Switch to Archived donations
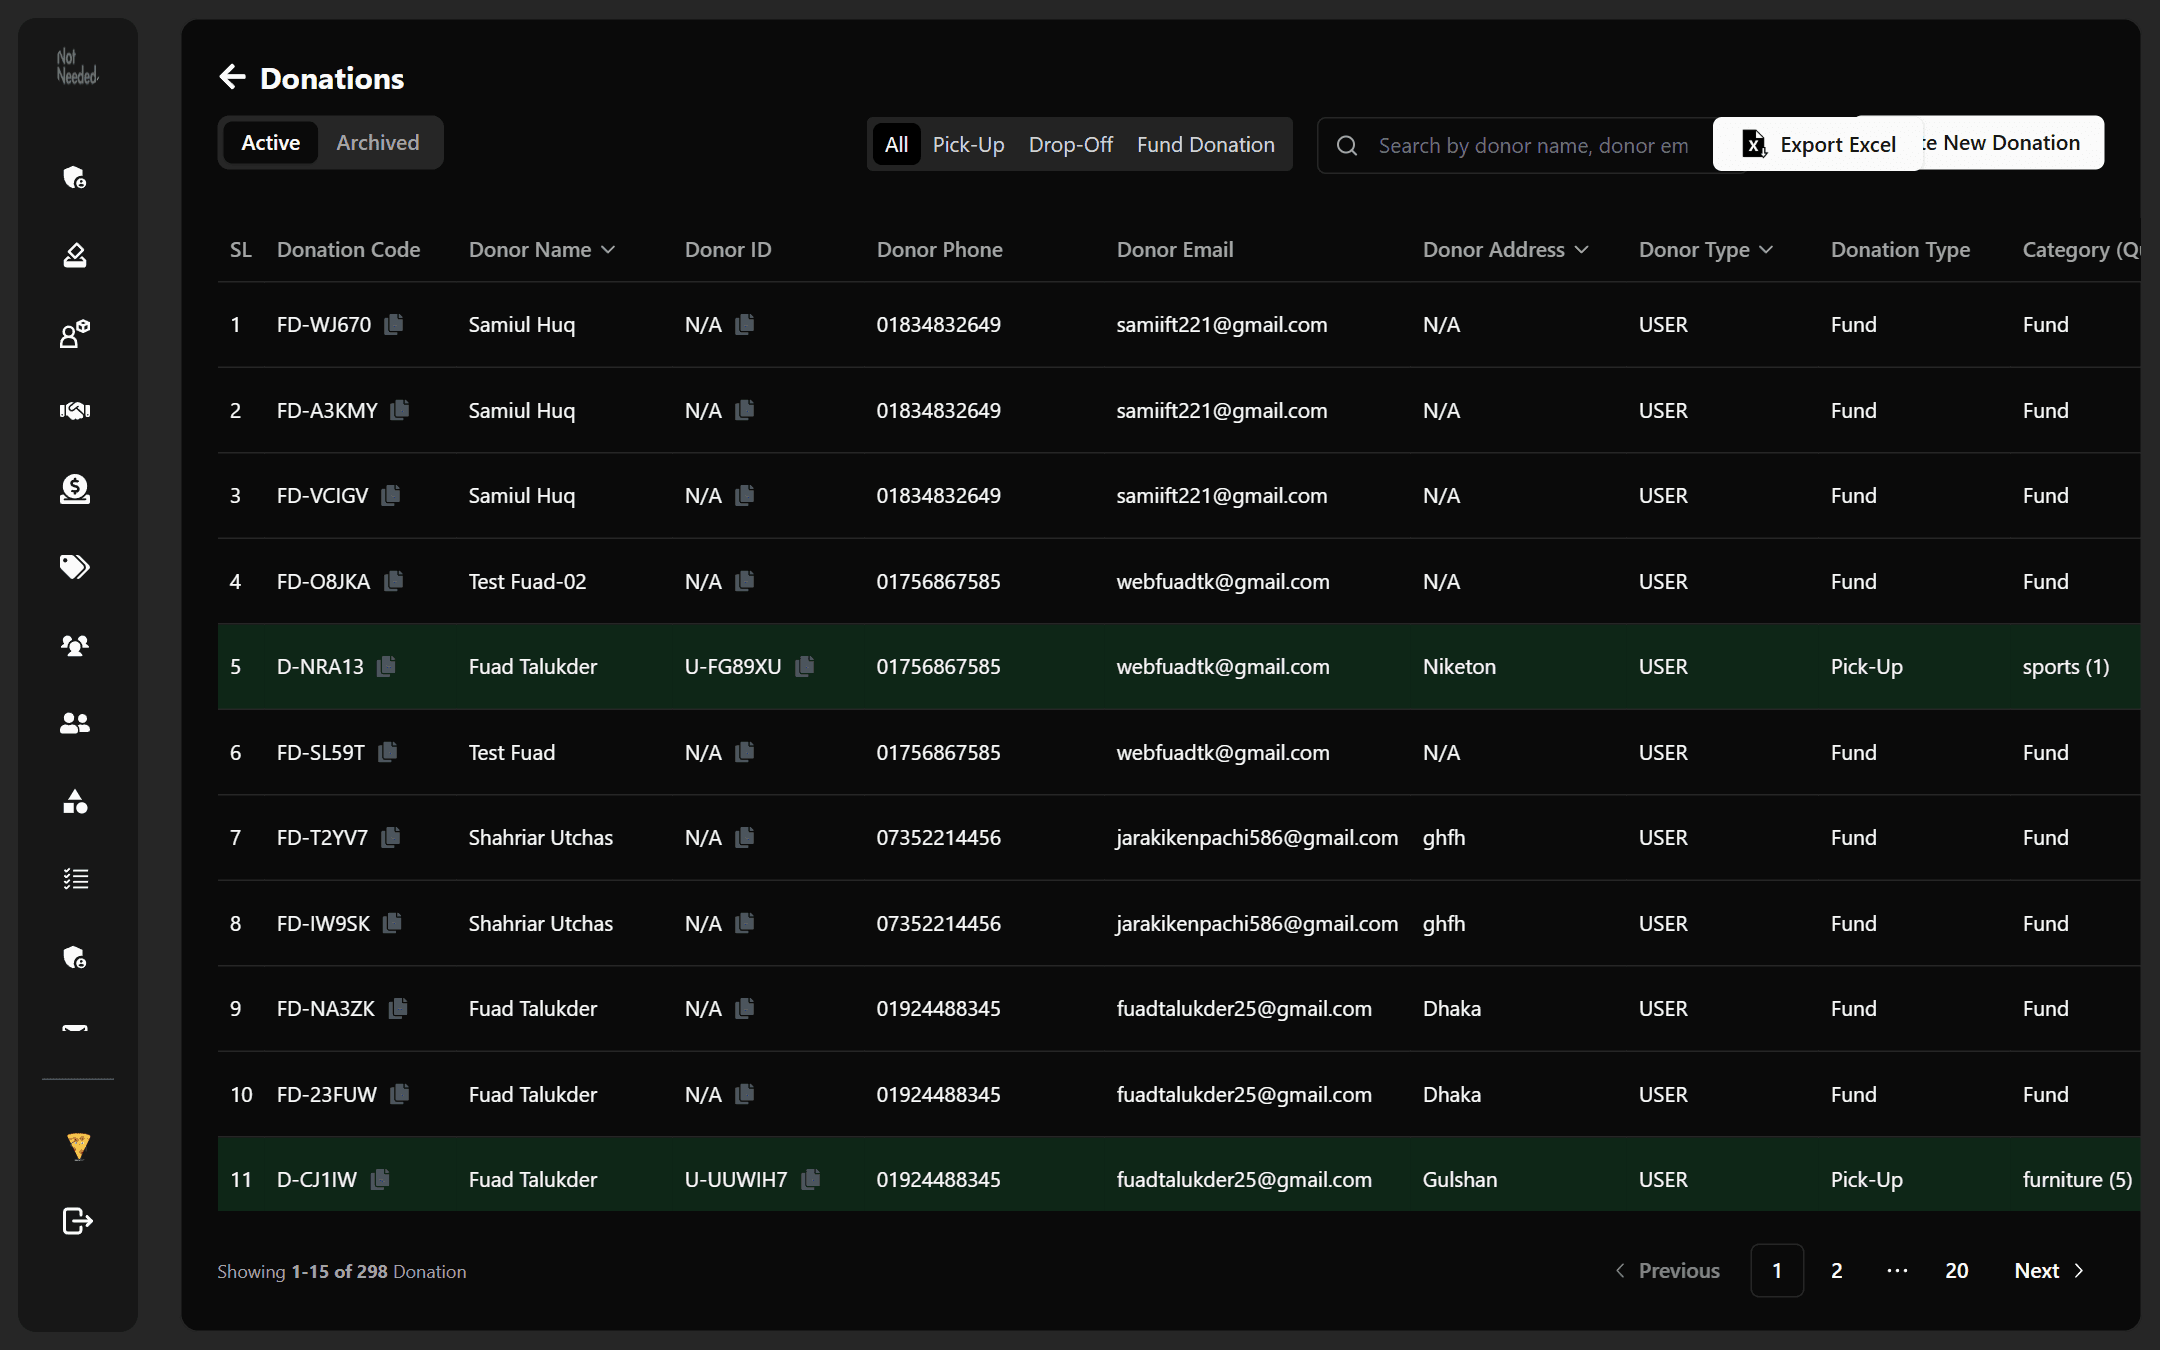The image size is (2160, 1350). pos(377,142)
